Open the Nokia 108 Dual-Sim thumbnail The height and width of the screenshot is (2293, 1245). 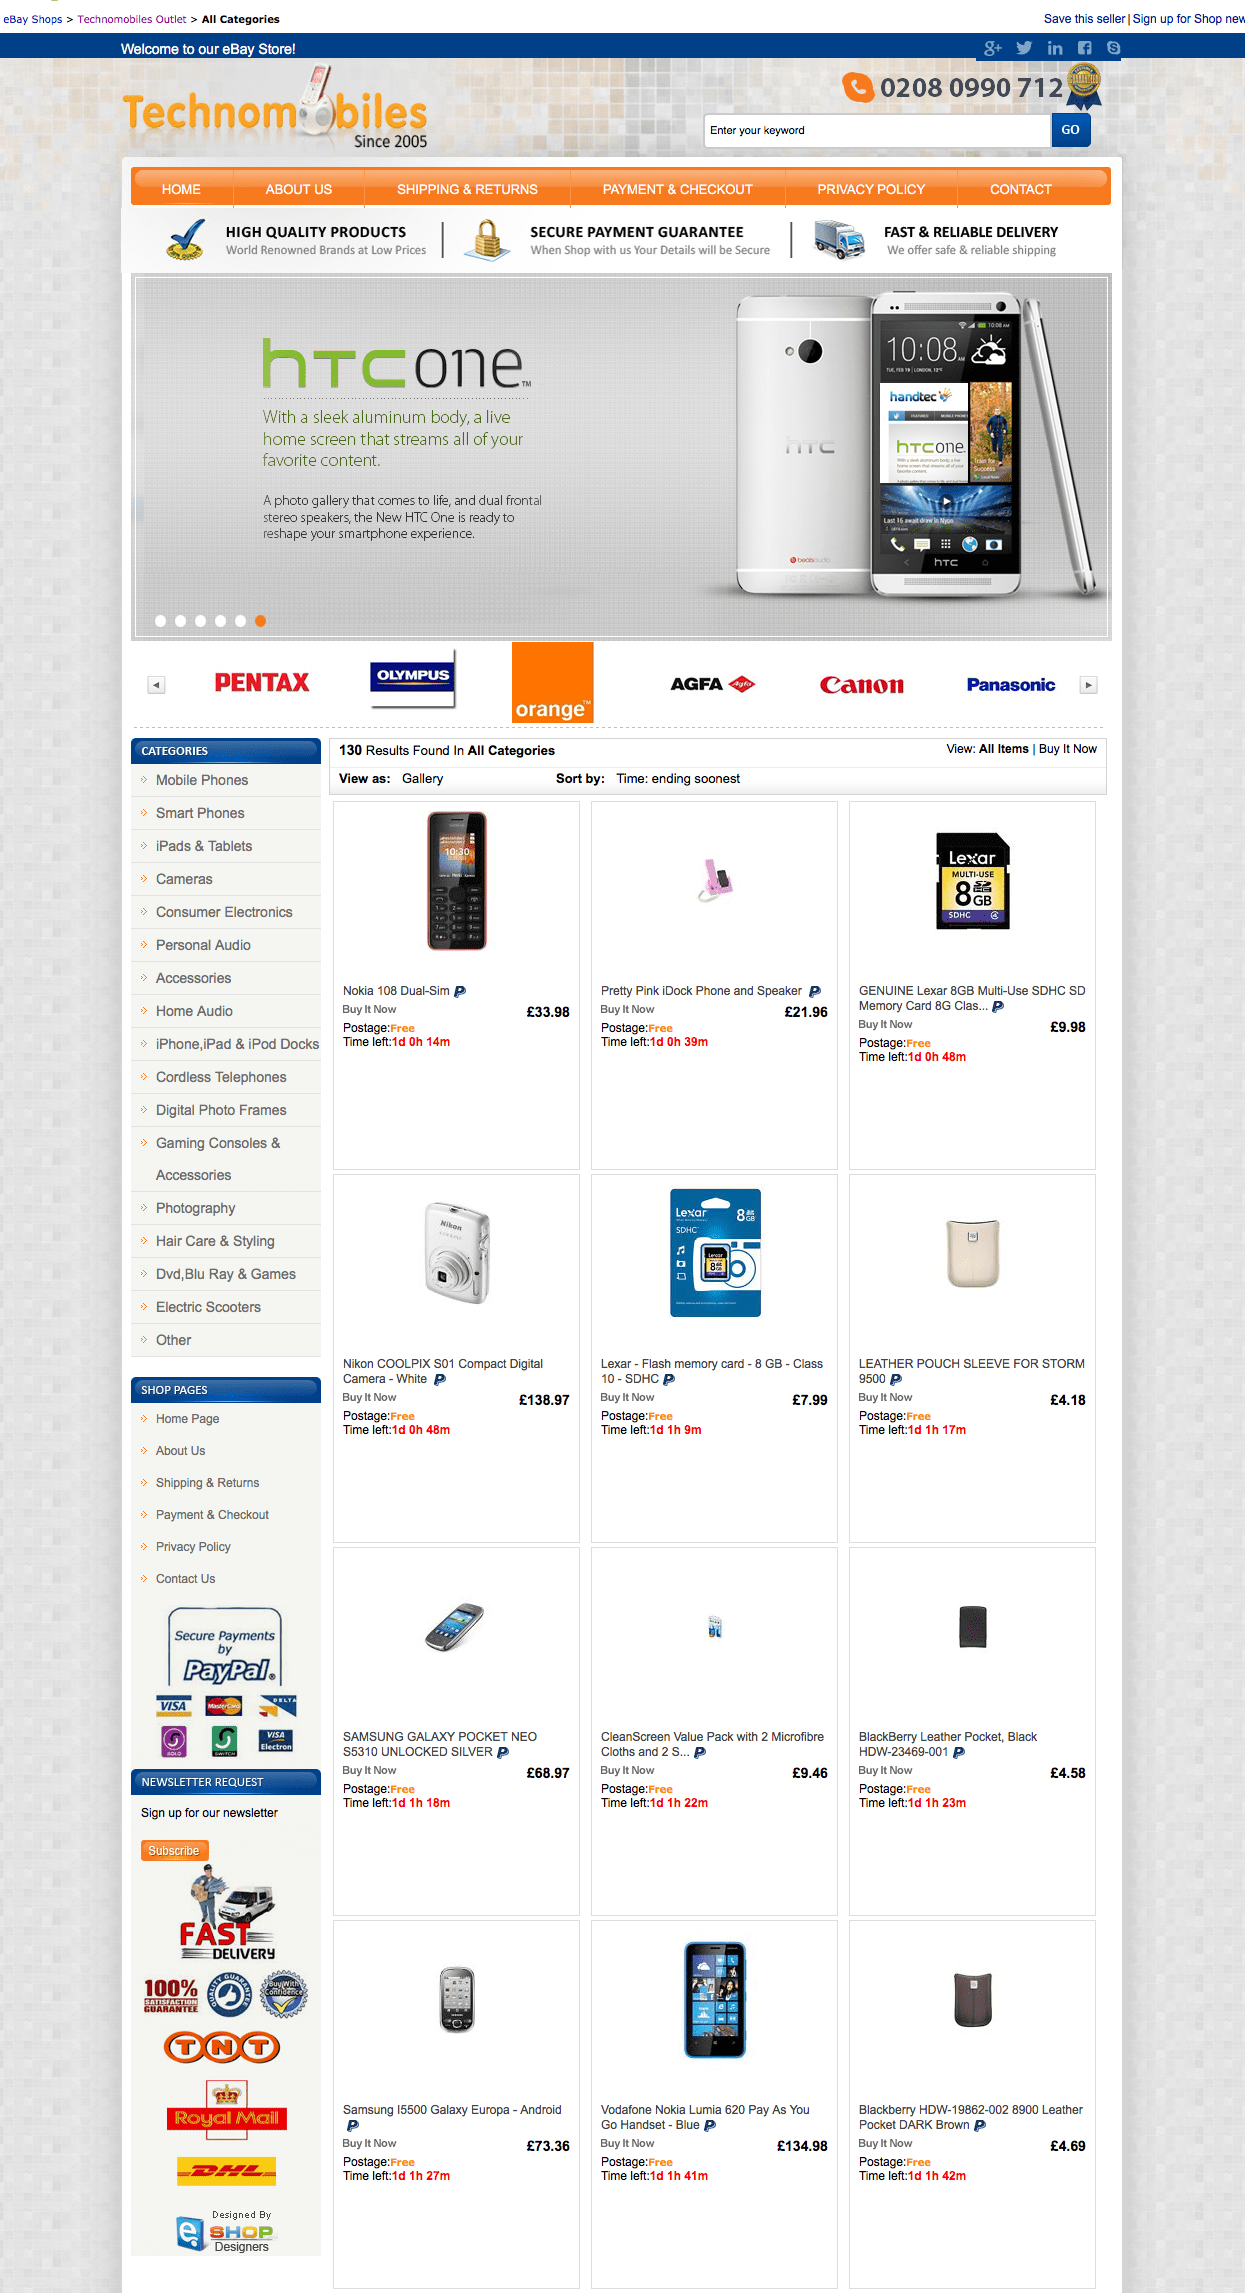pos(457,881)
